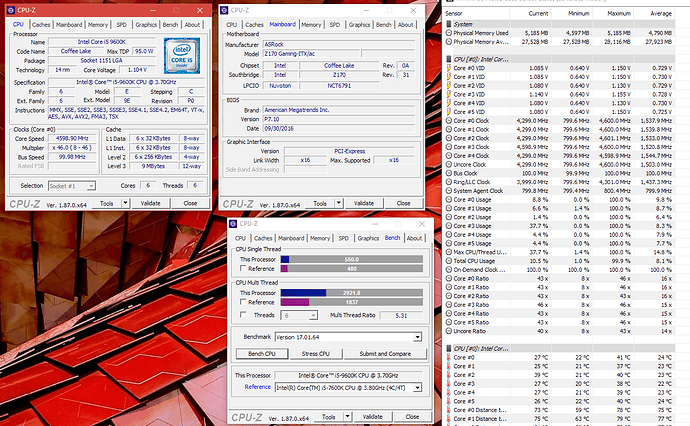The width and height of the screenshot is (690, 426).
Task: Click Close button in the Mainboard window
Action: [403, 203]
